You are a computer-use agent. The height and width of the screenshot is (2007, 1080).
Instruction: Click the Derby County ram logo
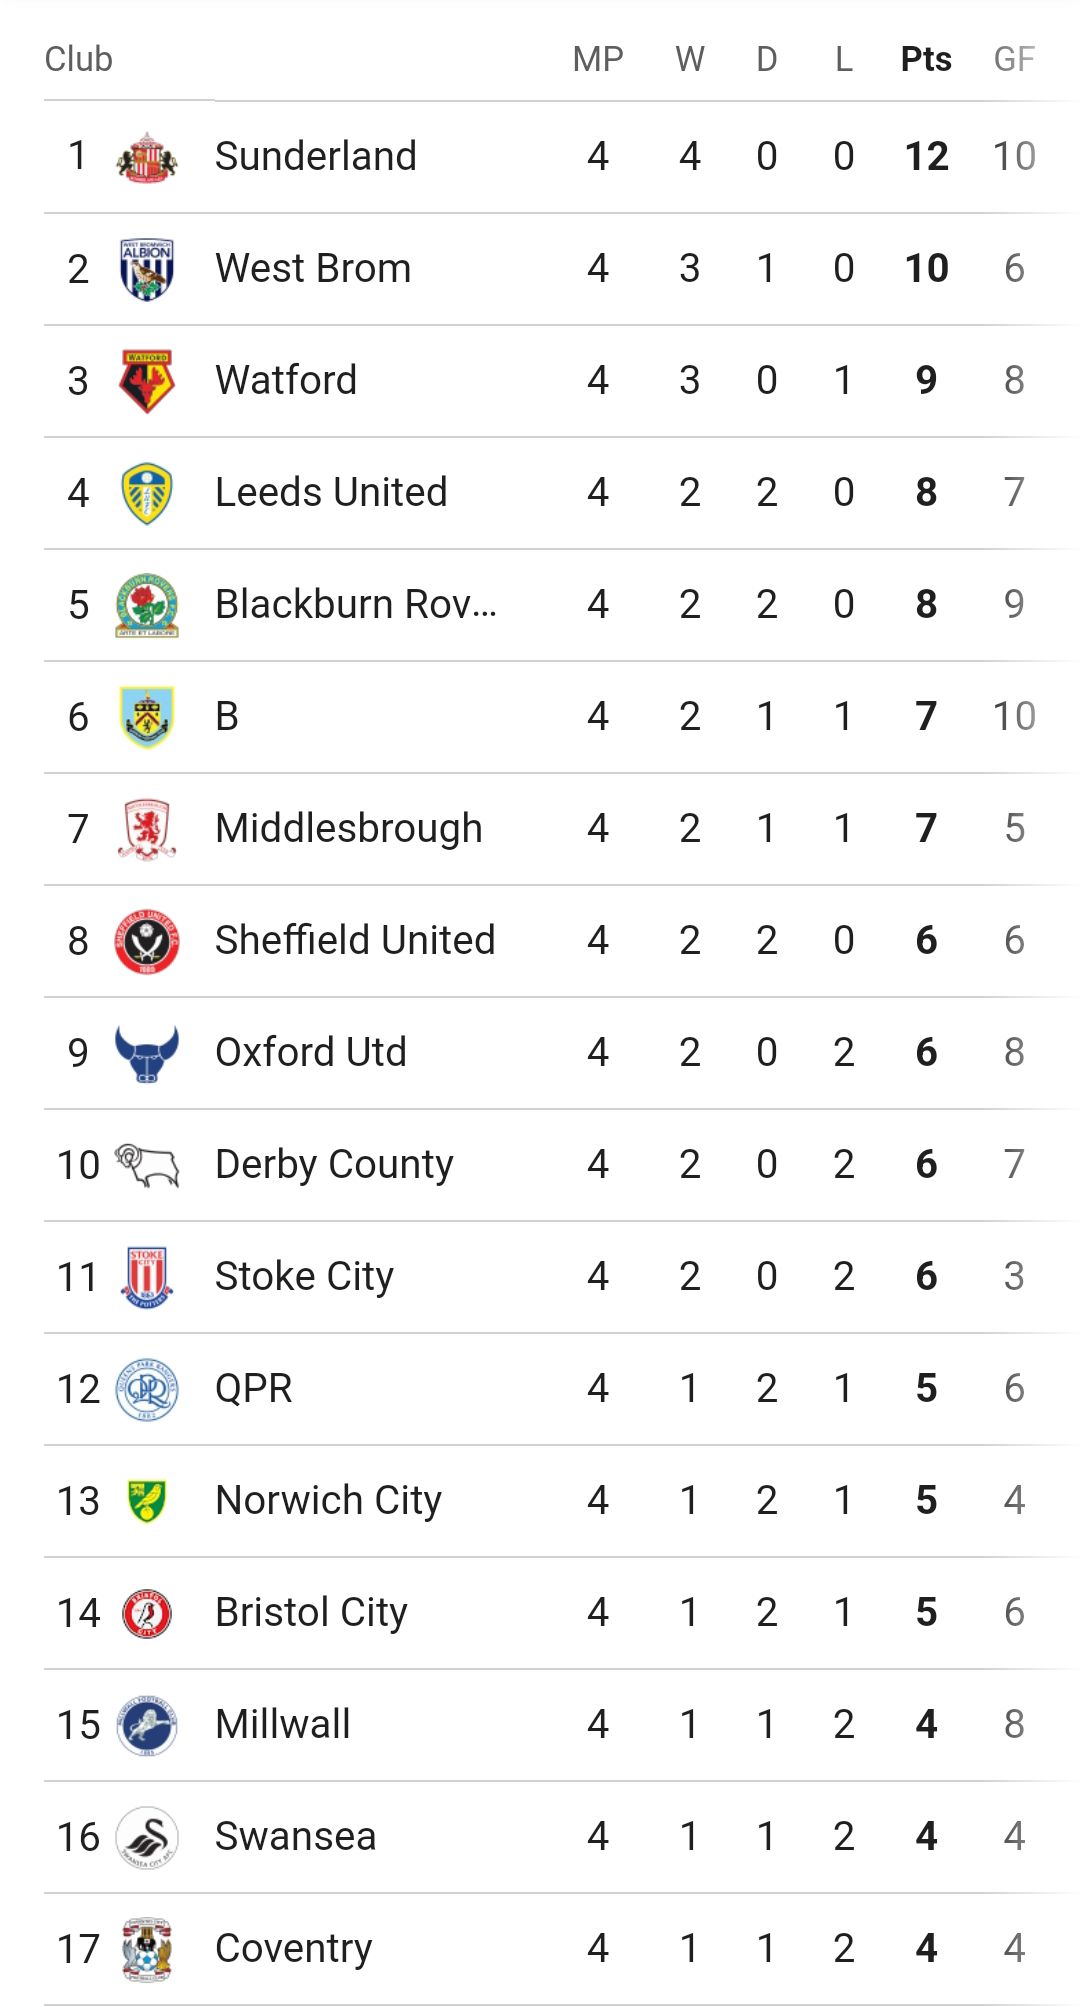coord(147,1165)
